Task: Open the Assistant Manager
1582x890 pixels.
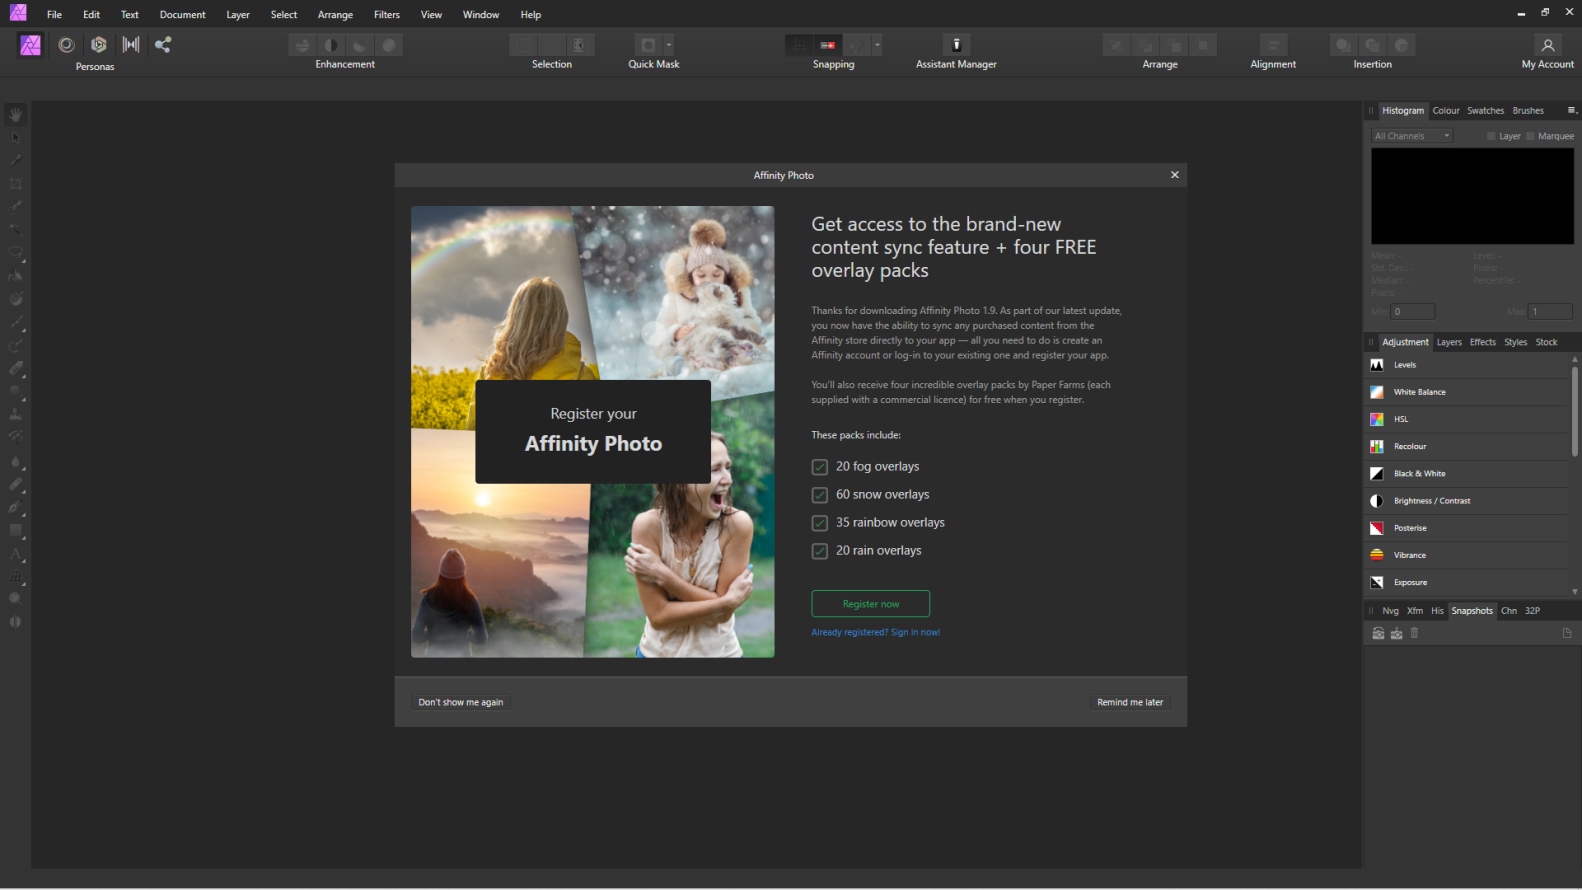Action: pos(956,45)
